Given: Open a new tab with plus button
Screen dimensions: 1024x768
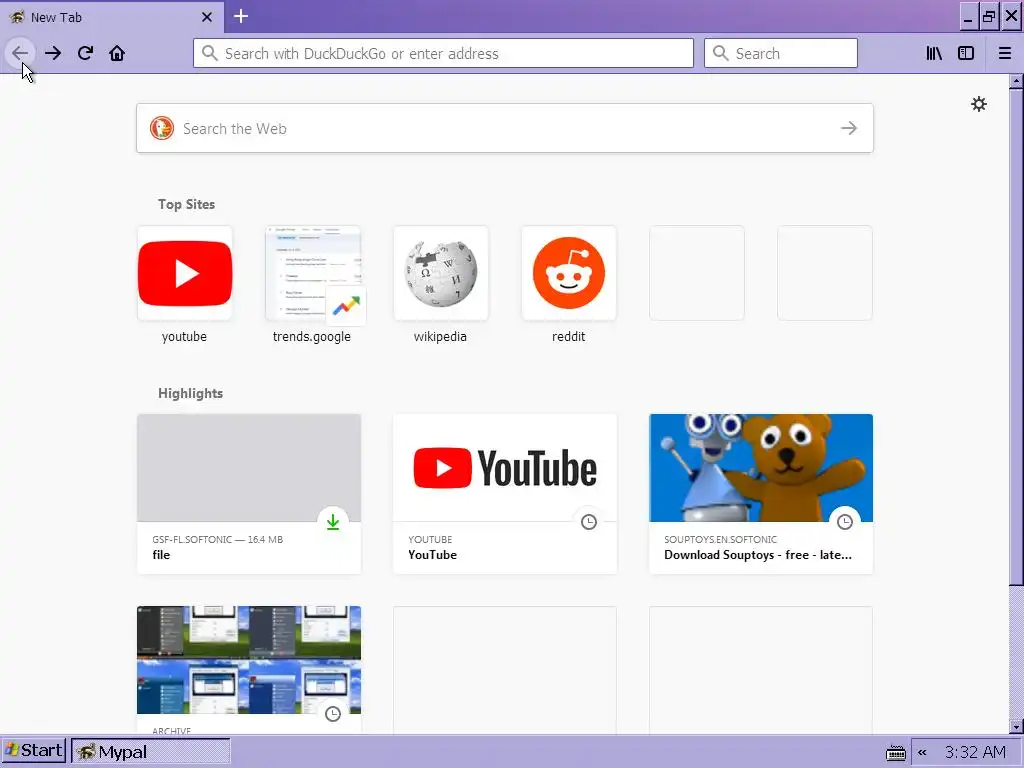Looking at the screenshot, I should point(241,16).
